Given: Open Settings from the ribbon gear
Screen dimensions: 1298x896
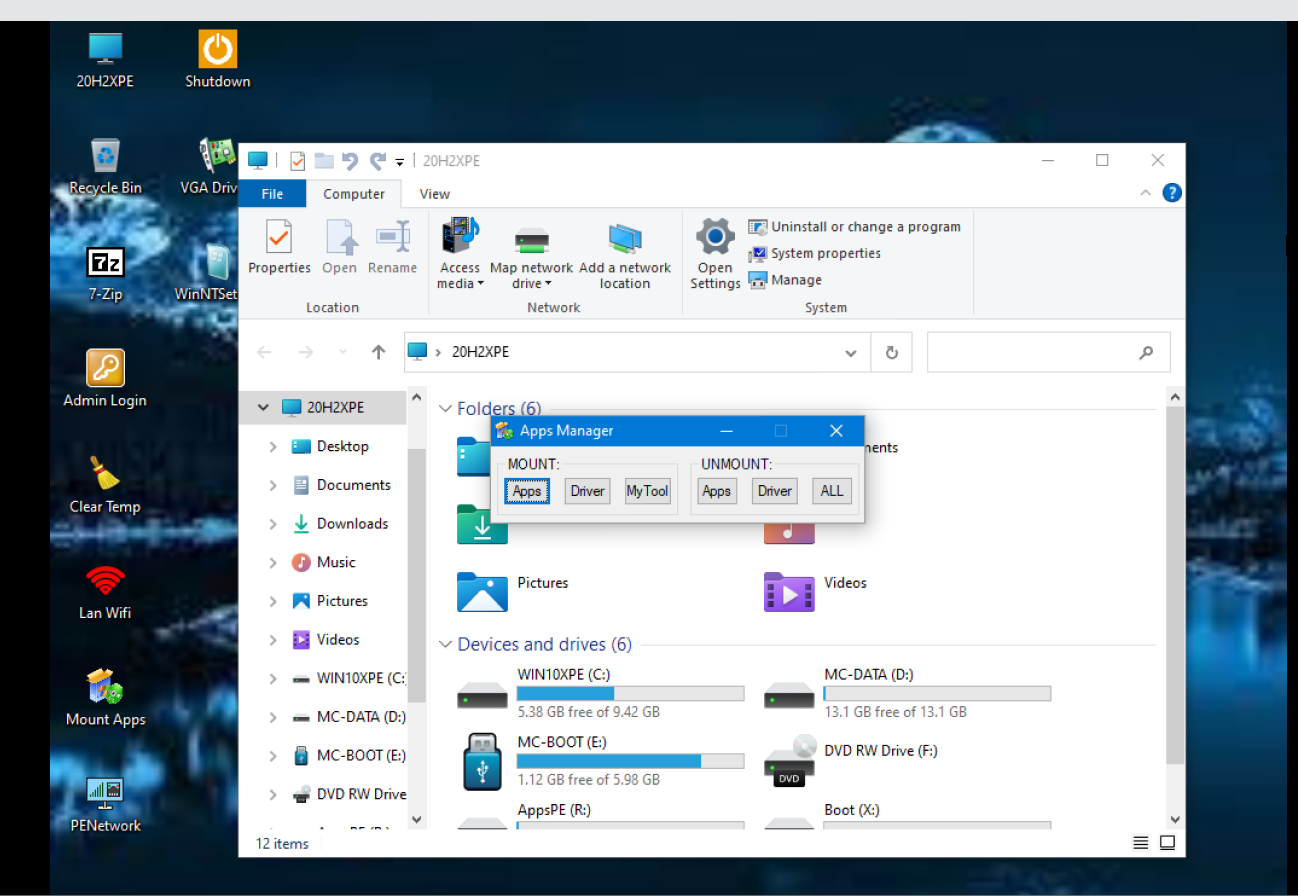Looking at the screenshot, I should [715, 254].
